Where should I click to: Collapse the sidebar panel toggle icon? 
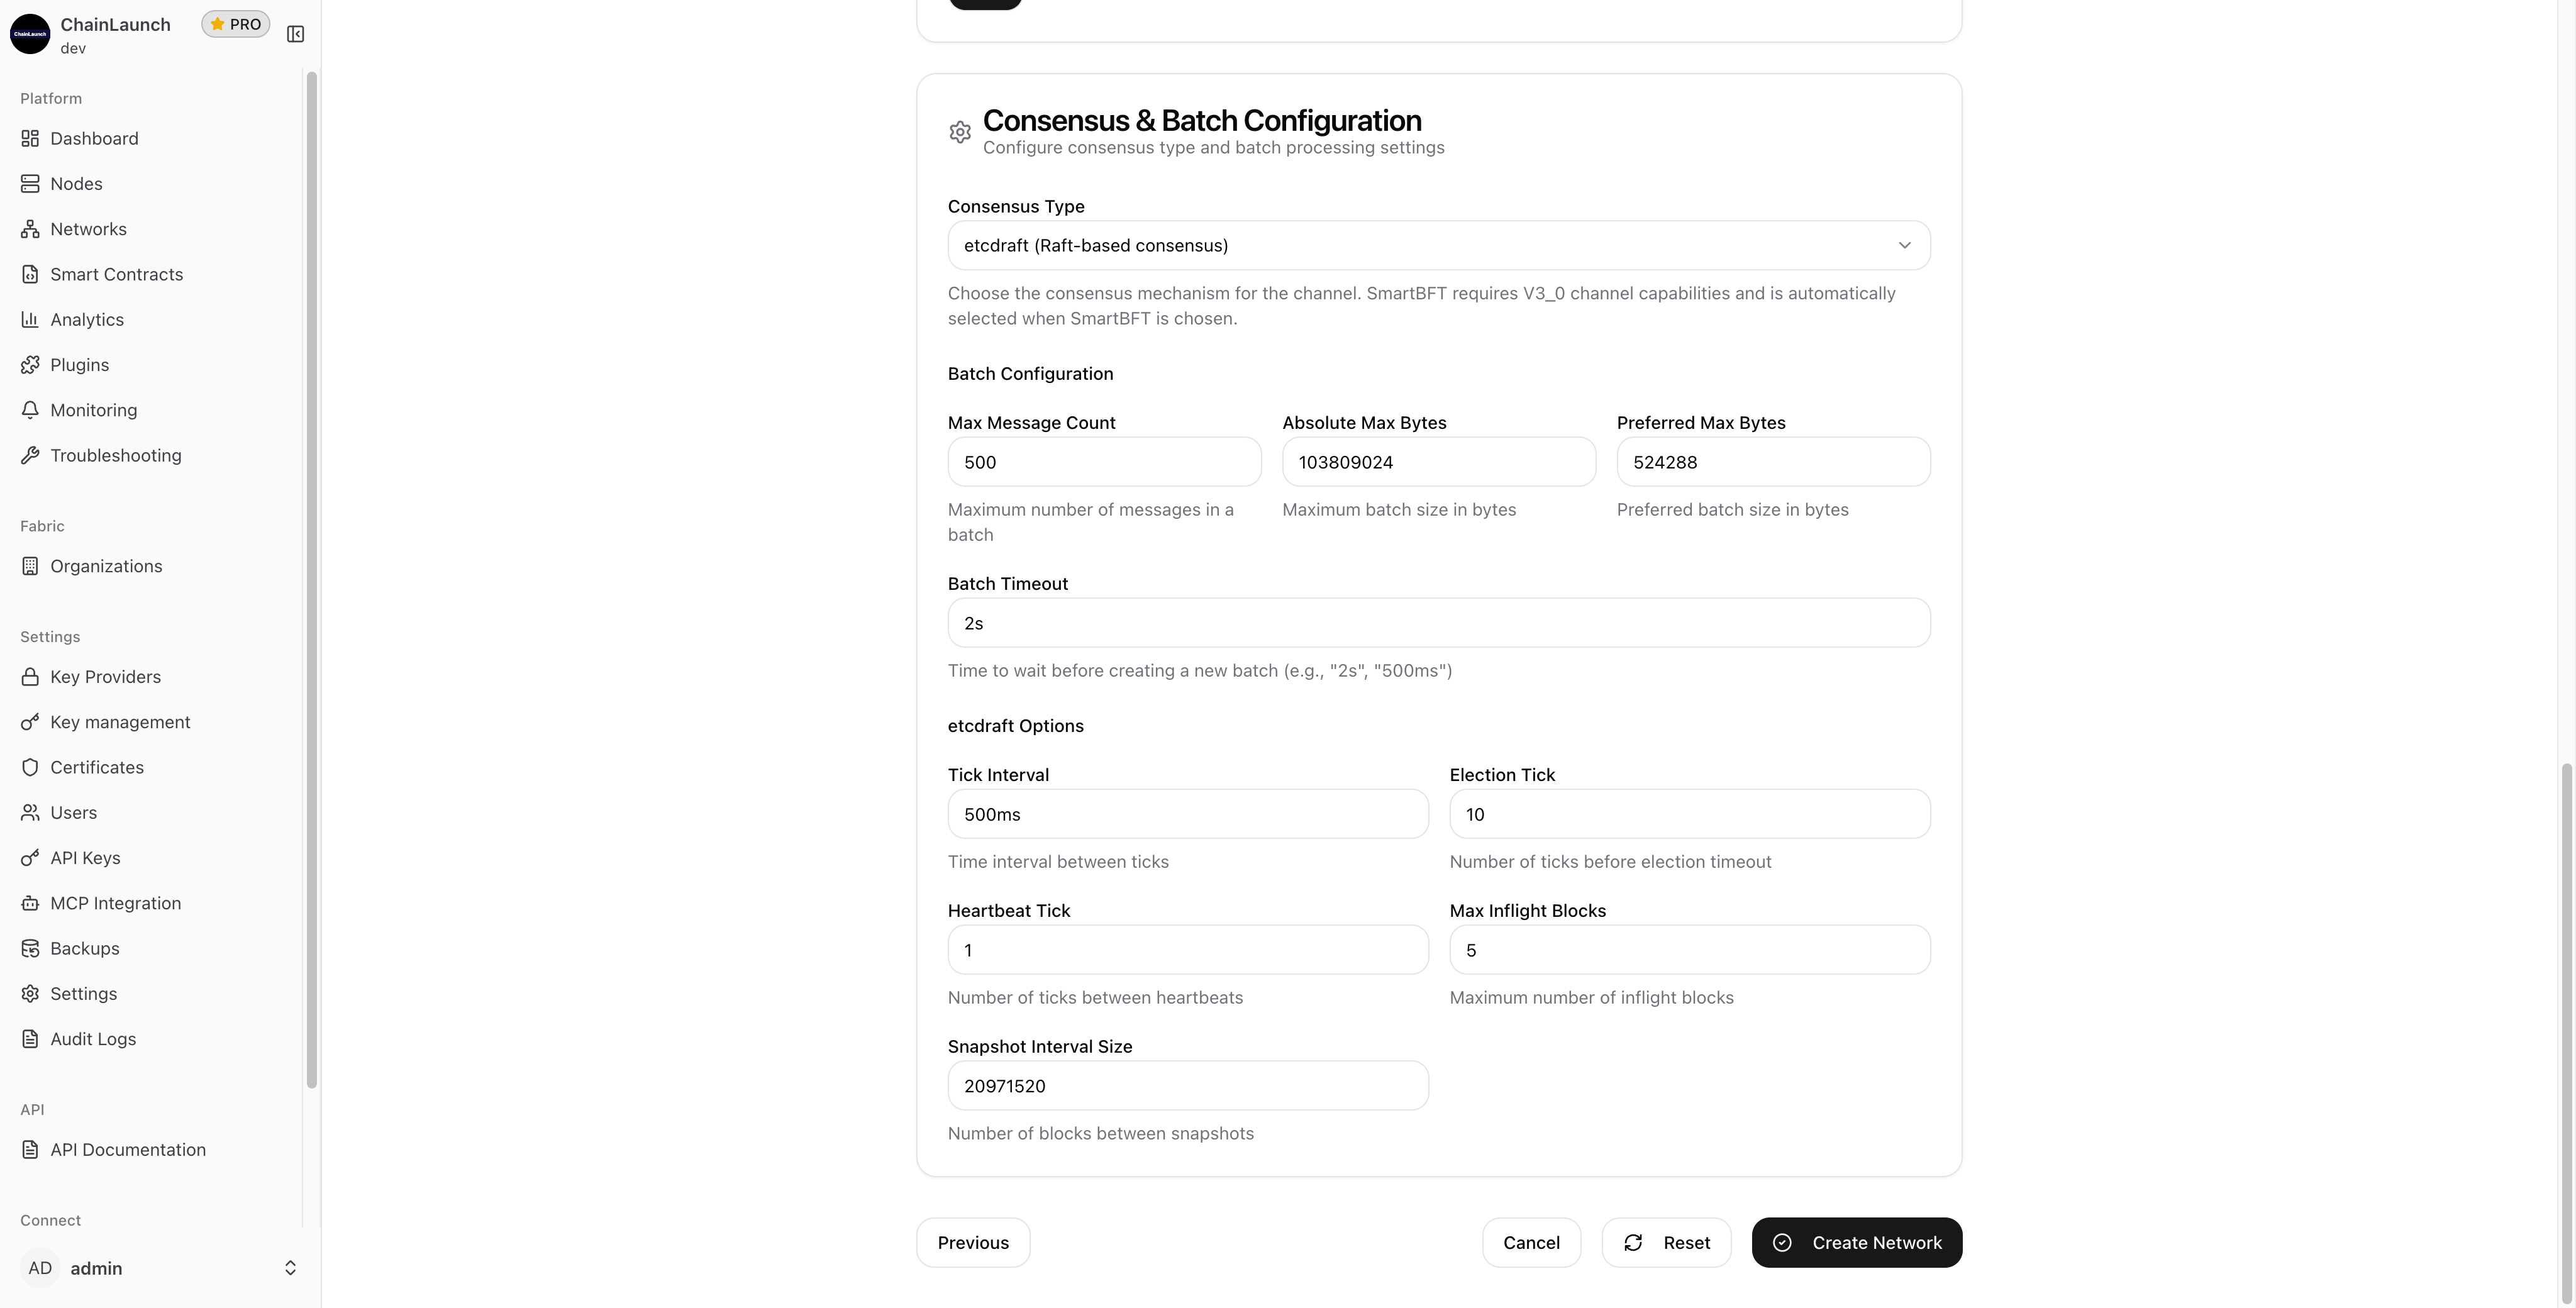coord(295,34)
